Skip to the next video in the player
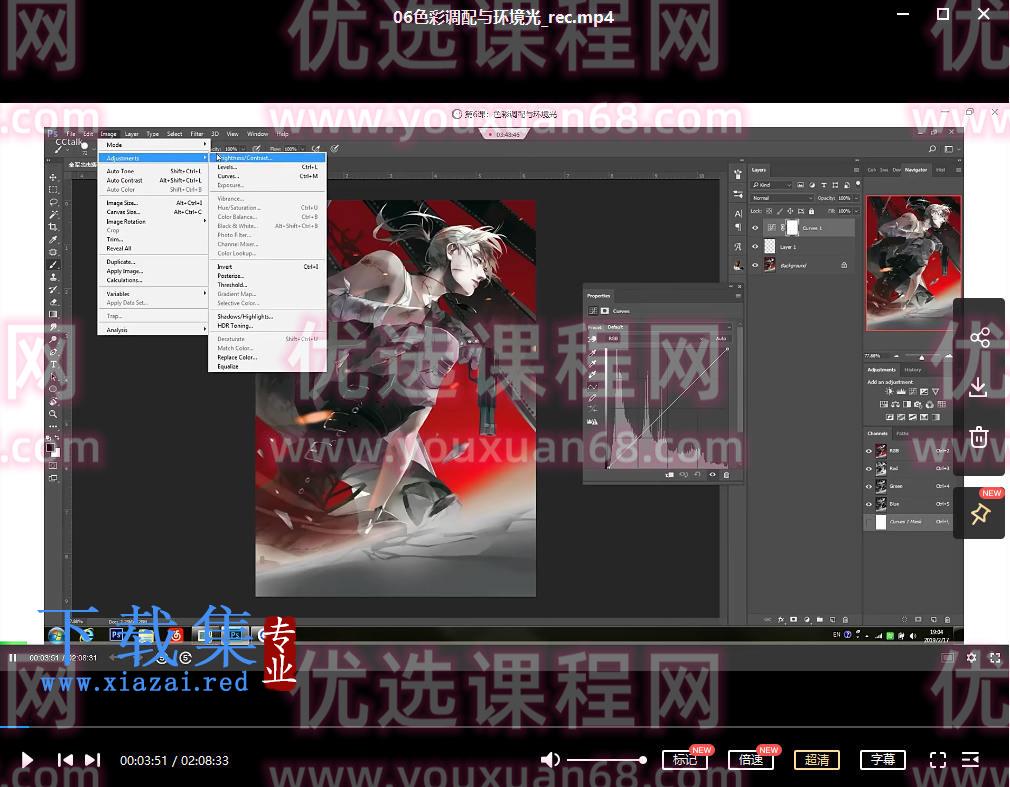Image resolution: width=1010 pixels, height=787 pixels. click(93, 760)
